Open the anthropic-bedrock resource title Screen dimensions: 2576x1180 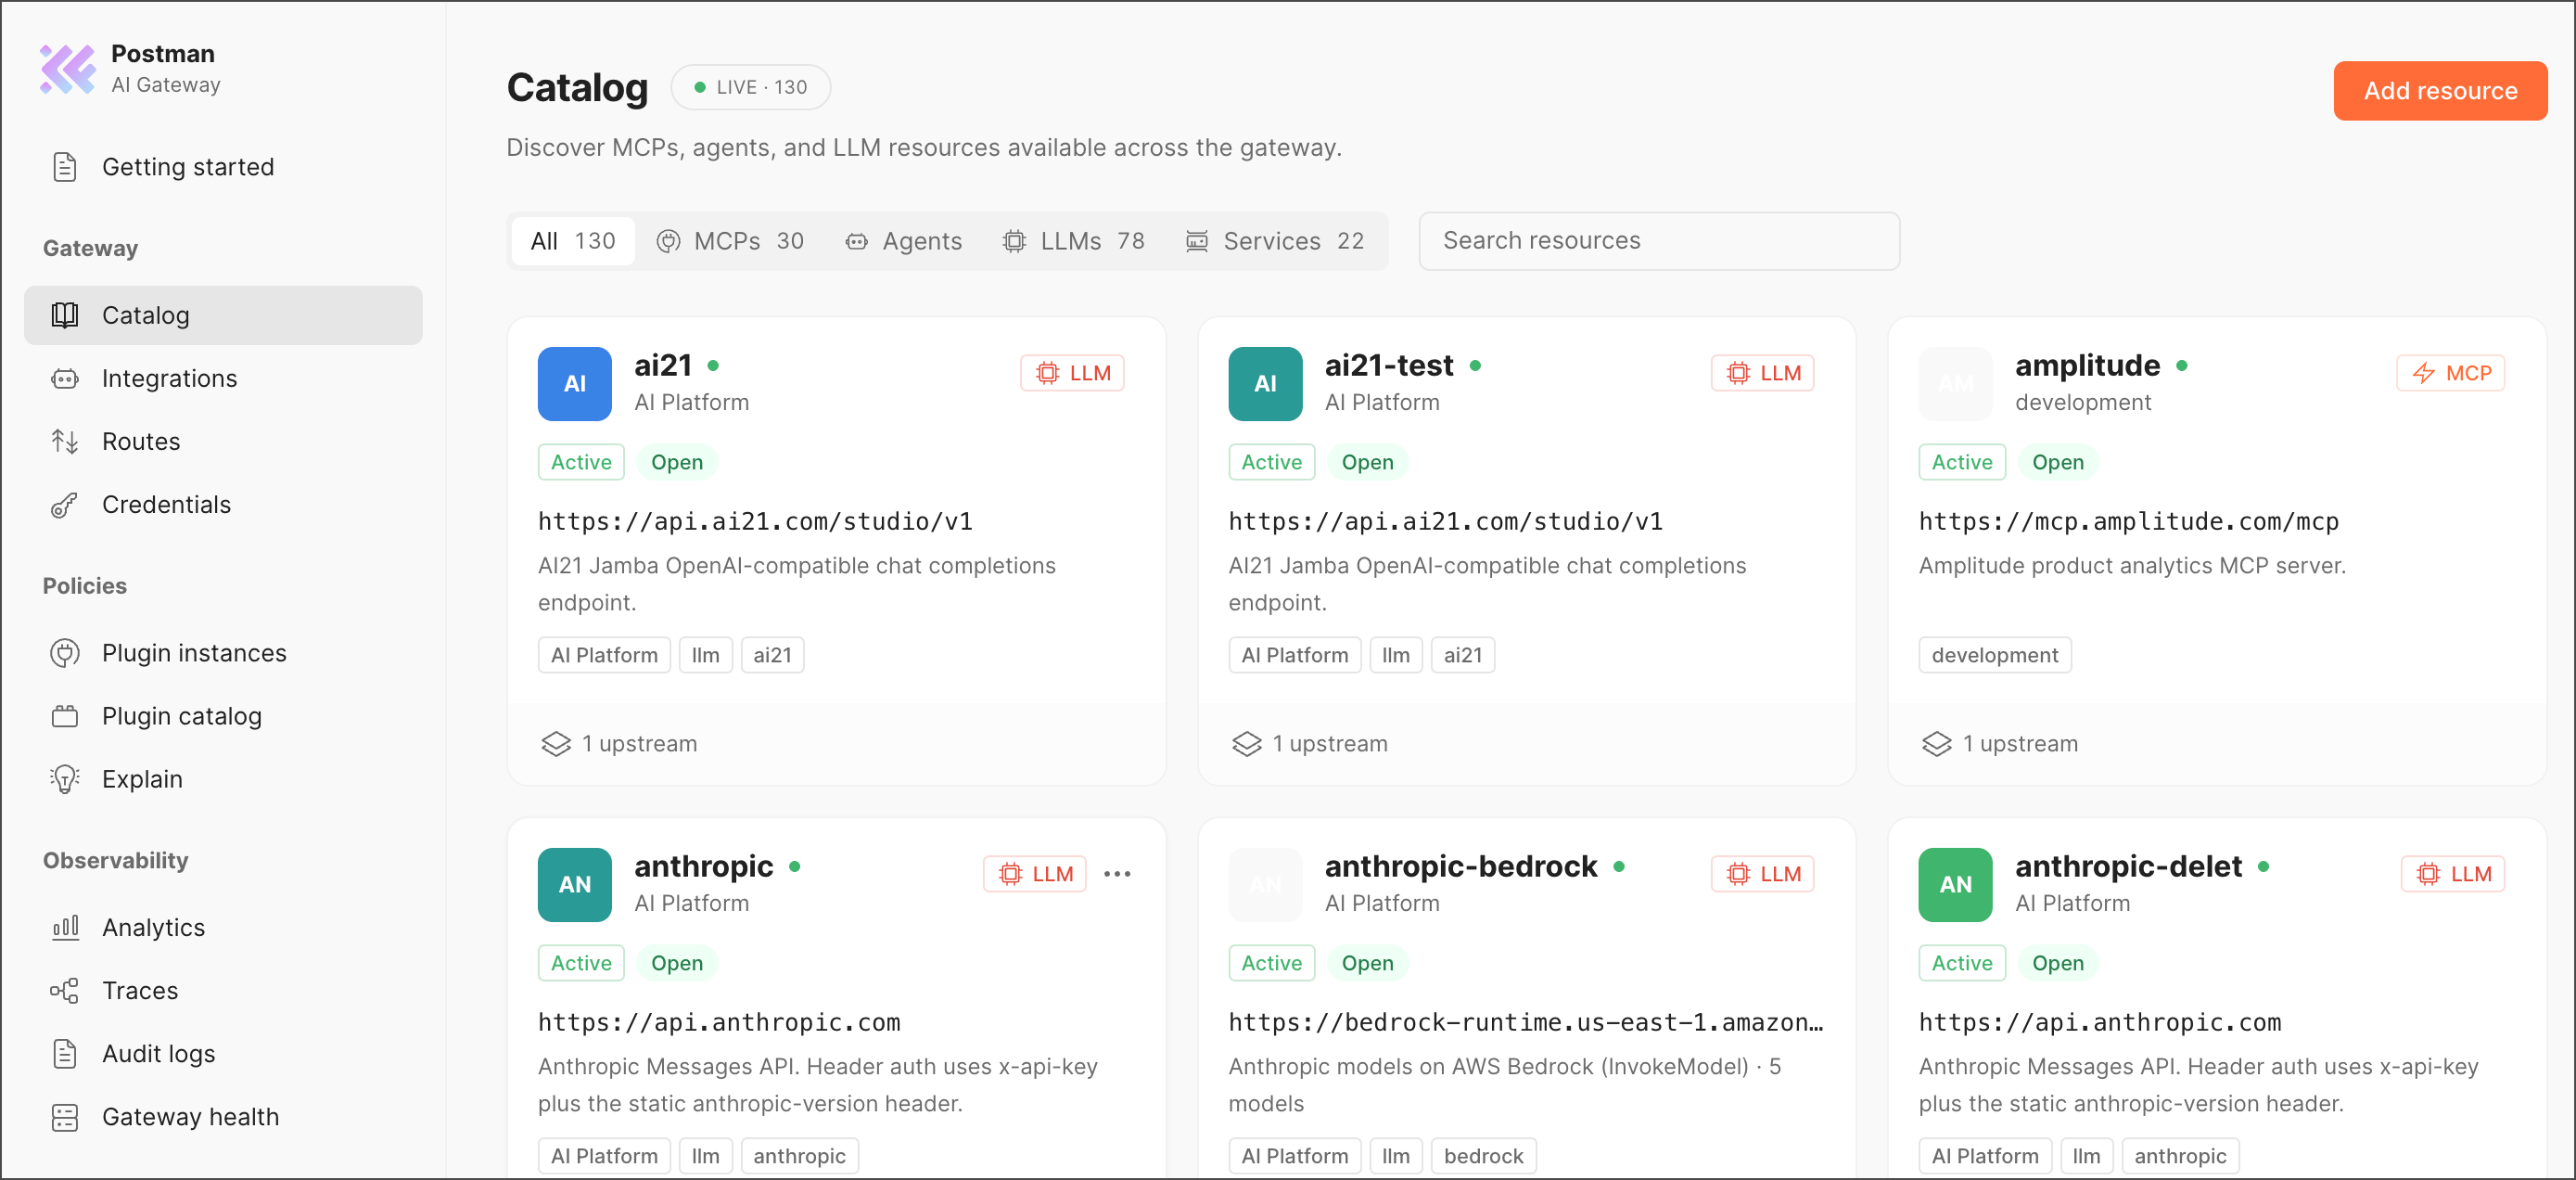(x=1461, y=867)
